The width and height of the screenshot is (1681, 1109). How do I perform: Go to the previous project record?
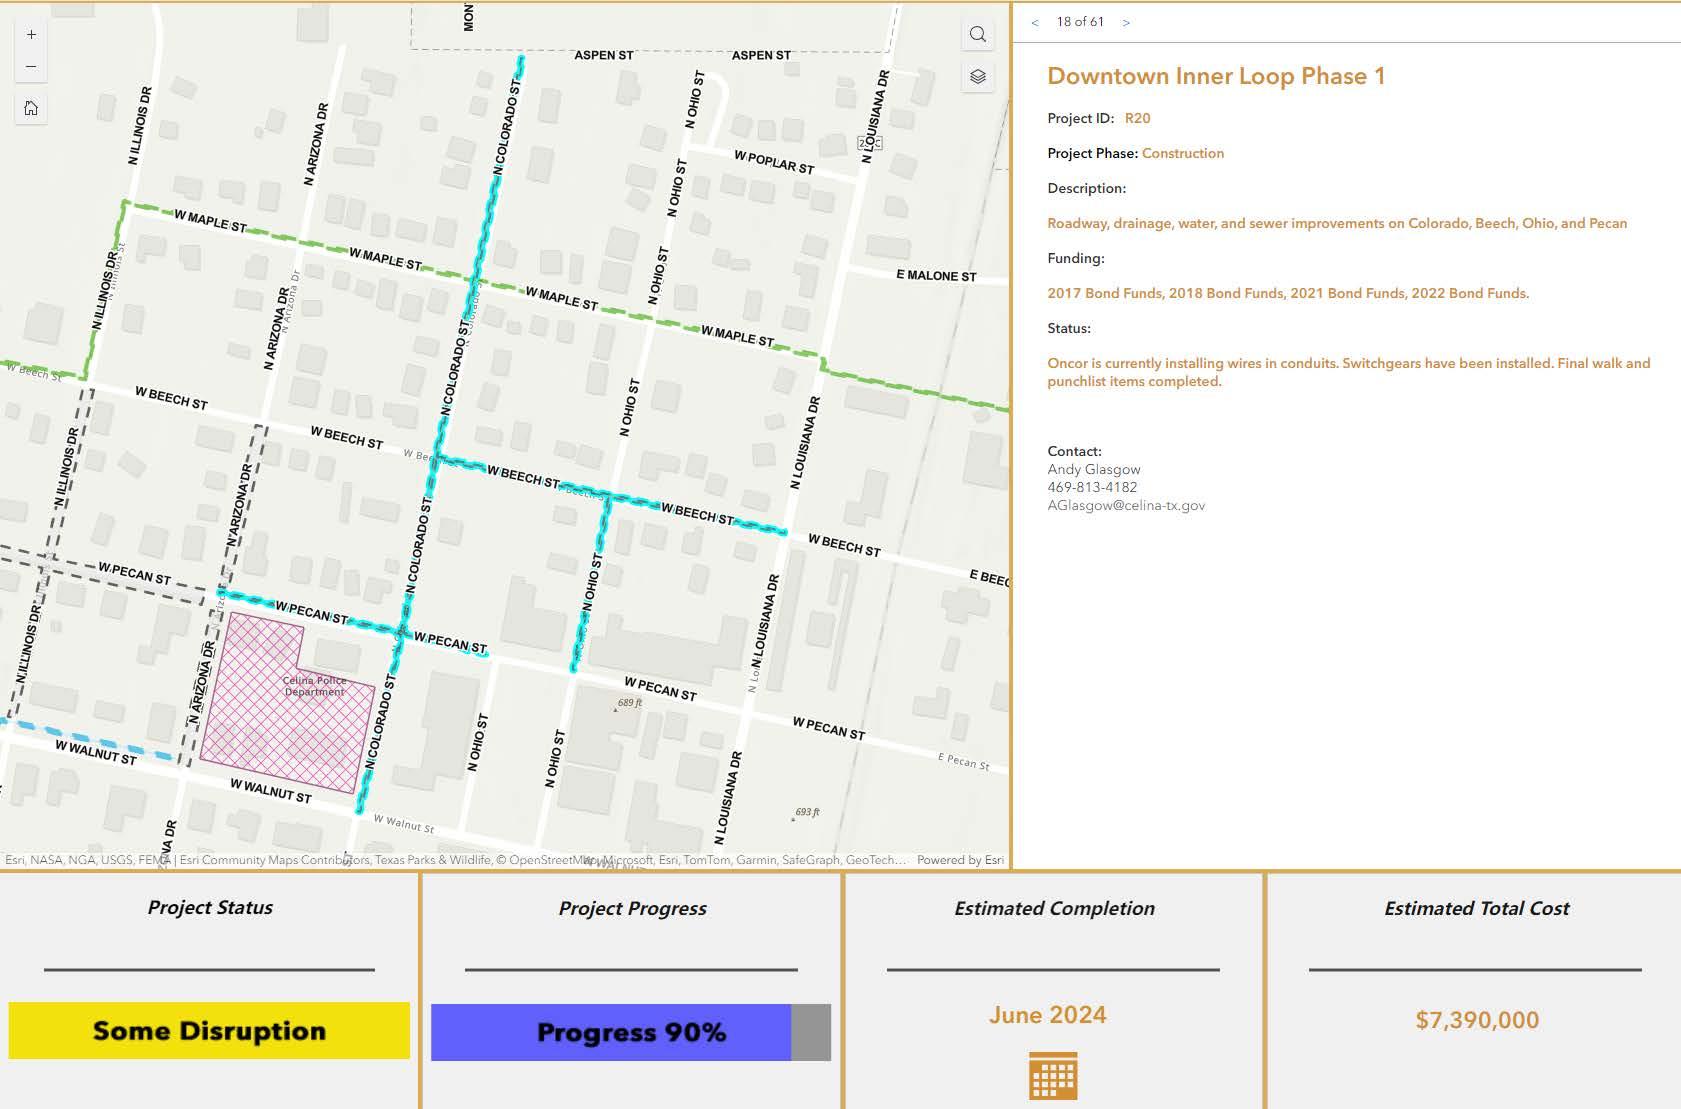pyautogui.click(x=1035, y=22)
